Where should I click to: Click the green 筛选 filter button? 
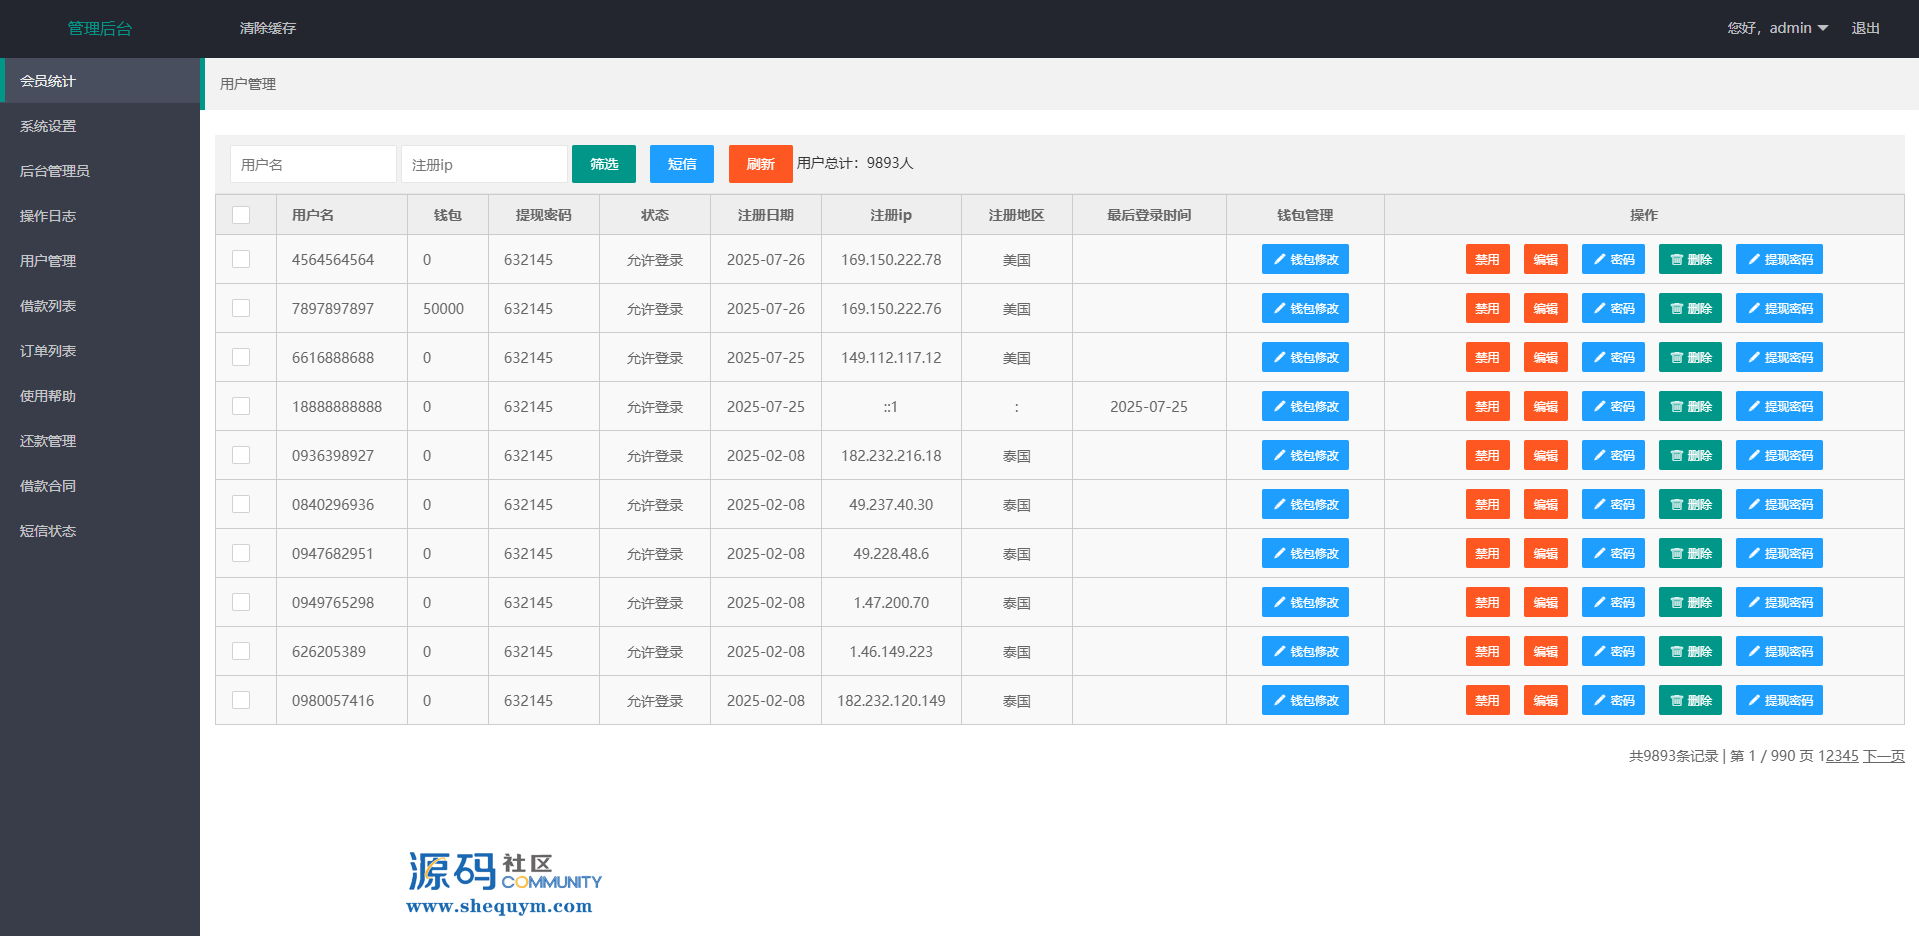pyautogui.click(x=603, y=164)
